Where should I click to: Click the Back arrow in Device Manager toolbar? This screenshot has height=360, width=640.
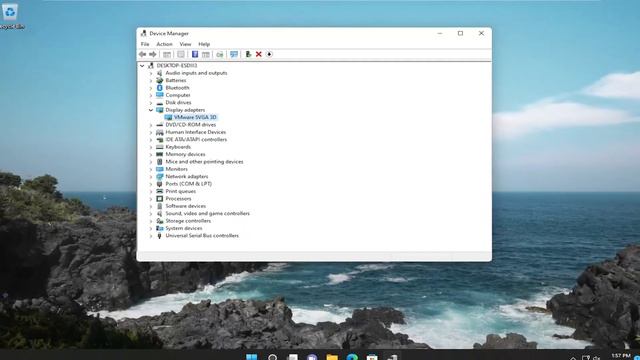tap(142, 54)
